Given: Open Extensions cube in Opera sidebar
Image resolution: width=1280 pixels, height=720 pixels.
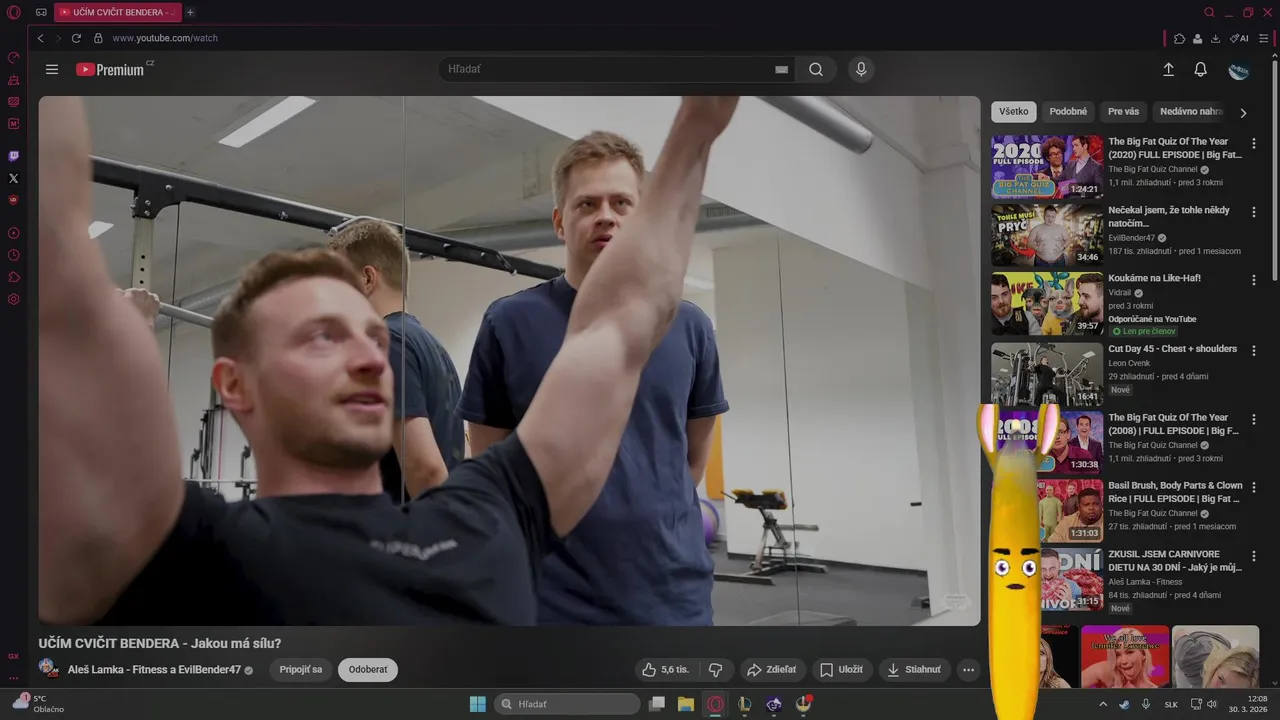Looking at the screenshot, I should tap(13, 277).
